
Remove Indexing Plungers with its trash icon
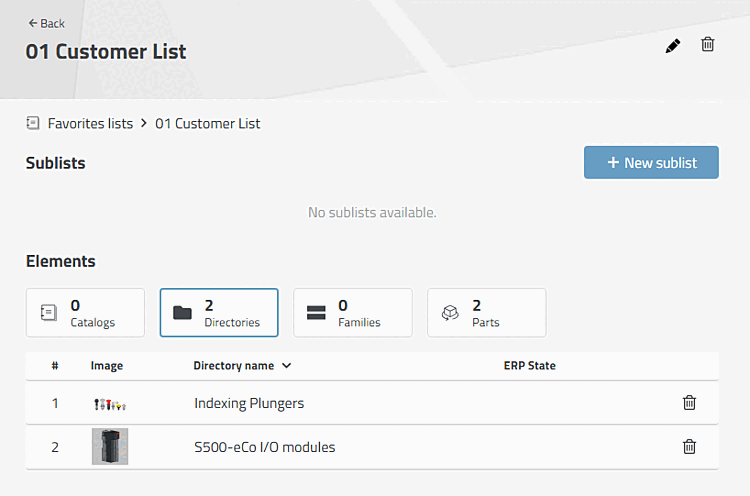tap(689, 403)
